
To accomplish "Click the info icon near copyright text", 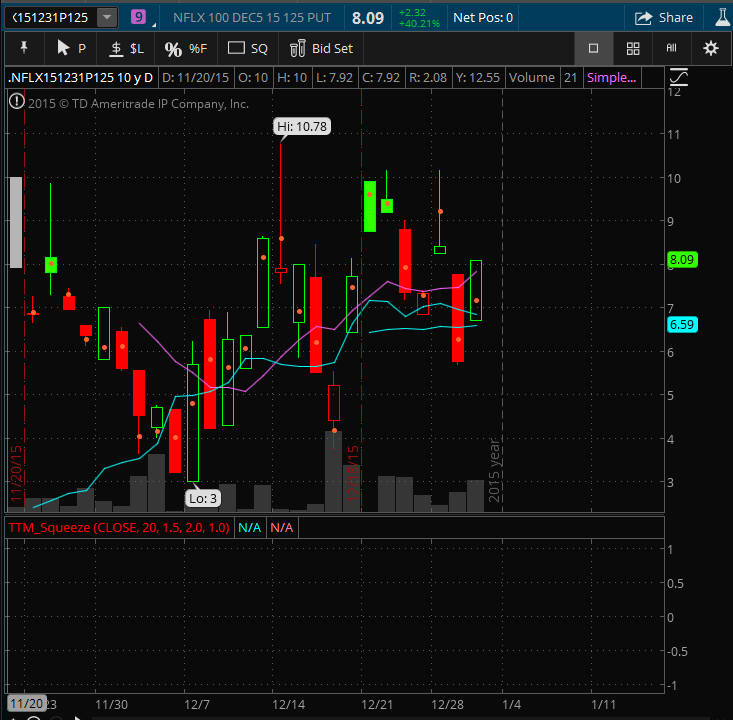I will tap(16, 101).
